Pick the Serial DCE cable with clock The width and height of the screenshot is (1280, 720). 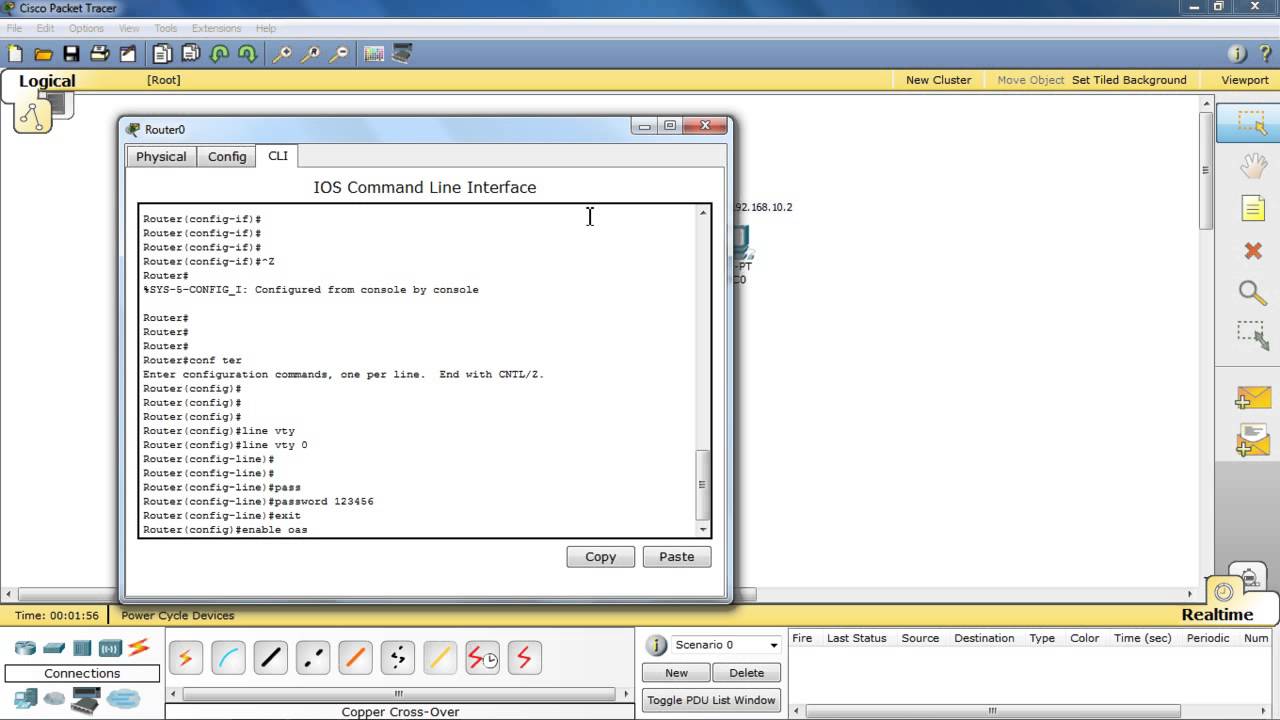click(483, 658)
